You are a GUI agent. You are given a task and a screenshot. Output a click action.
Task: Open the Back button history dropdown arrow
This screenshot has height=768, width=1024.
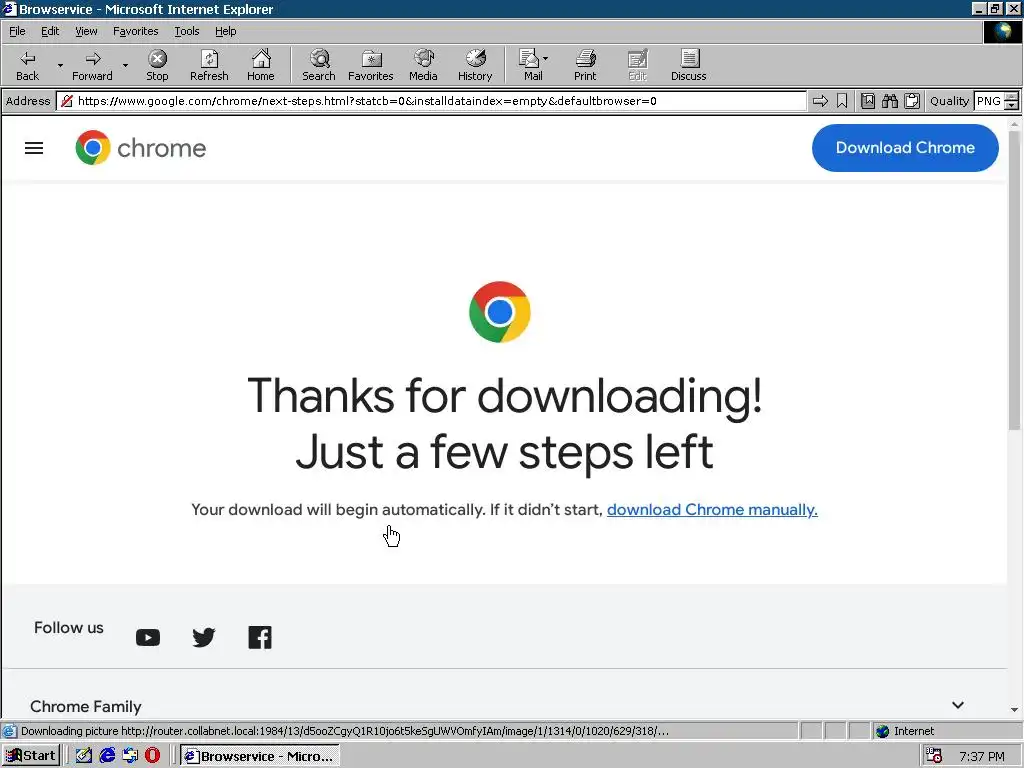pos(60,65)
